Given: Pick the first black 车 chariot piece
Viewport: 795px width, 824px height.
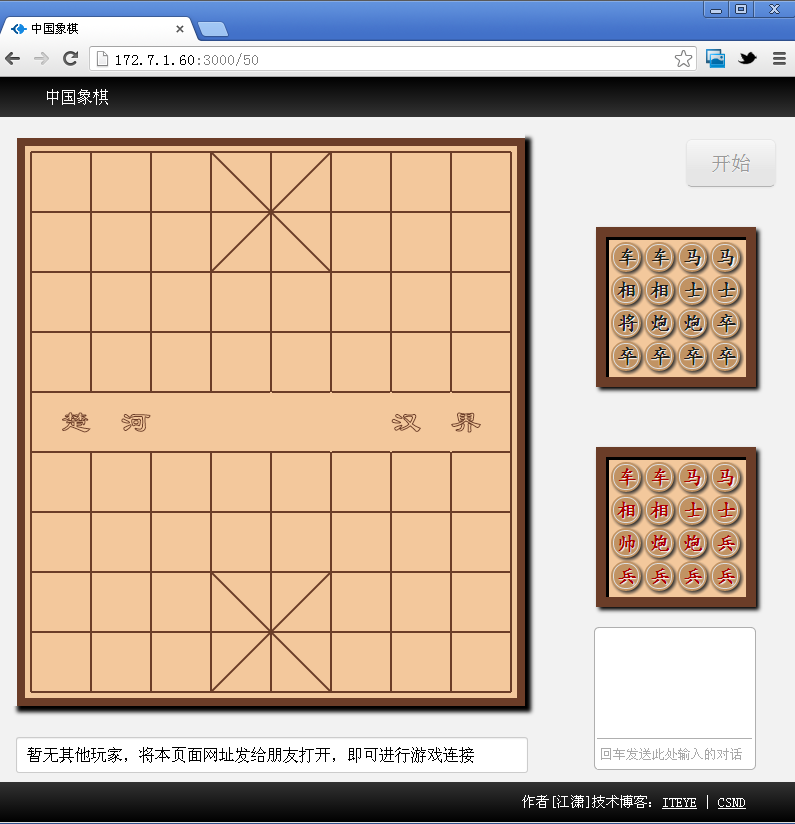Looking at the screenshot, I should (627, 257).
